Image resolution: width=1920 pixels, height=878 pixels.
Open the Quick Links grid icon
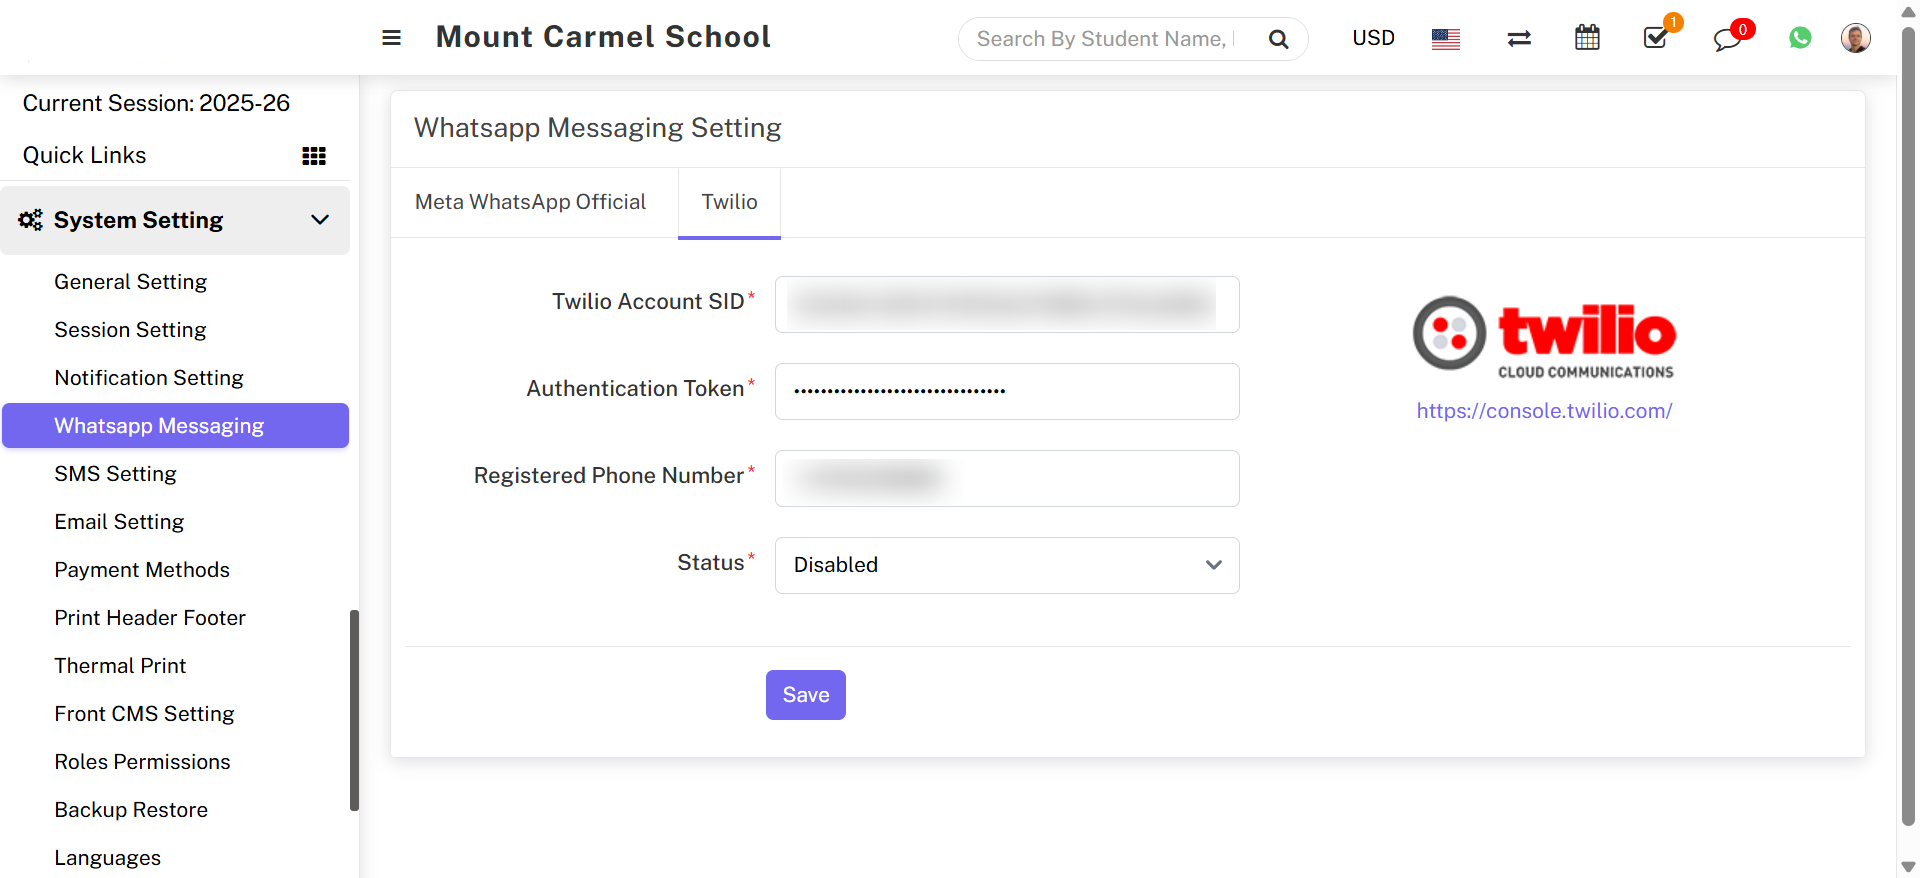tap(314, 156)
